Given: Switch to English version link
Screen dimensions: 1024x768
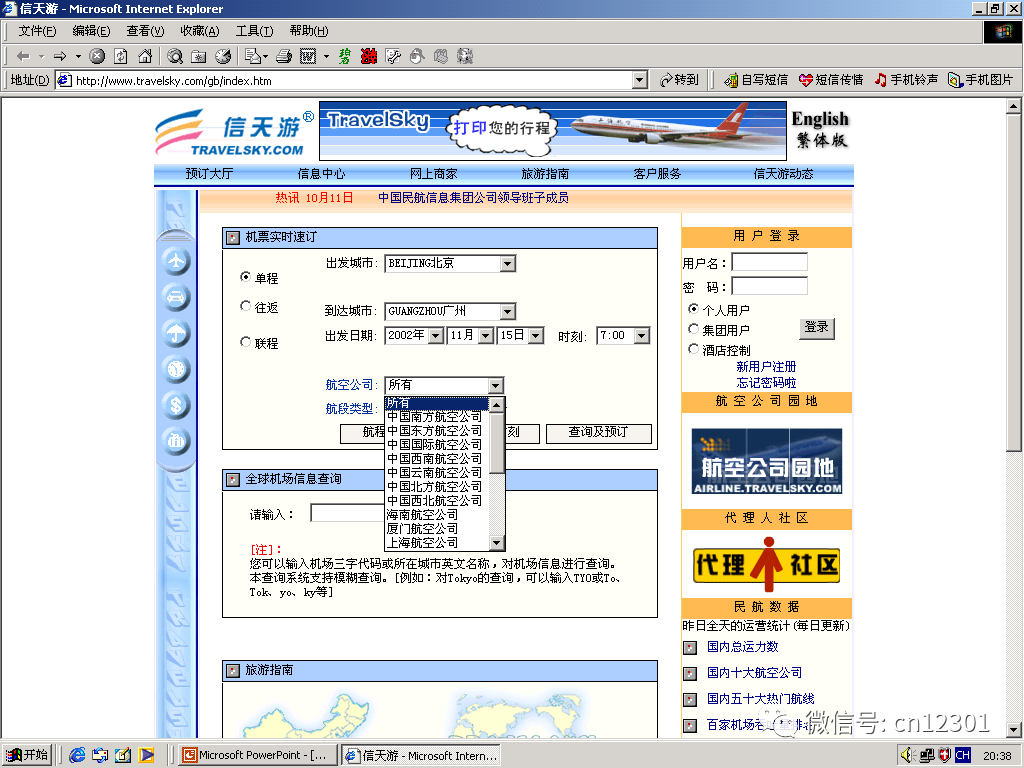Looking at the screenshot, I should [x=820, y=119].
